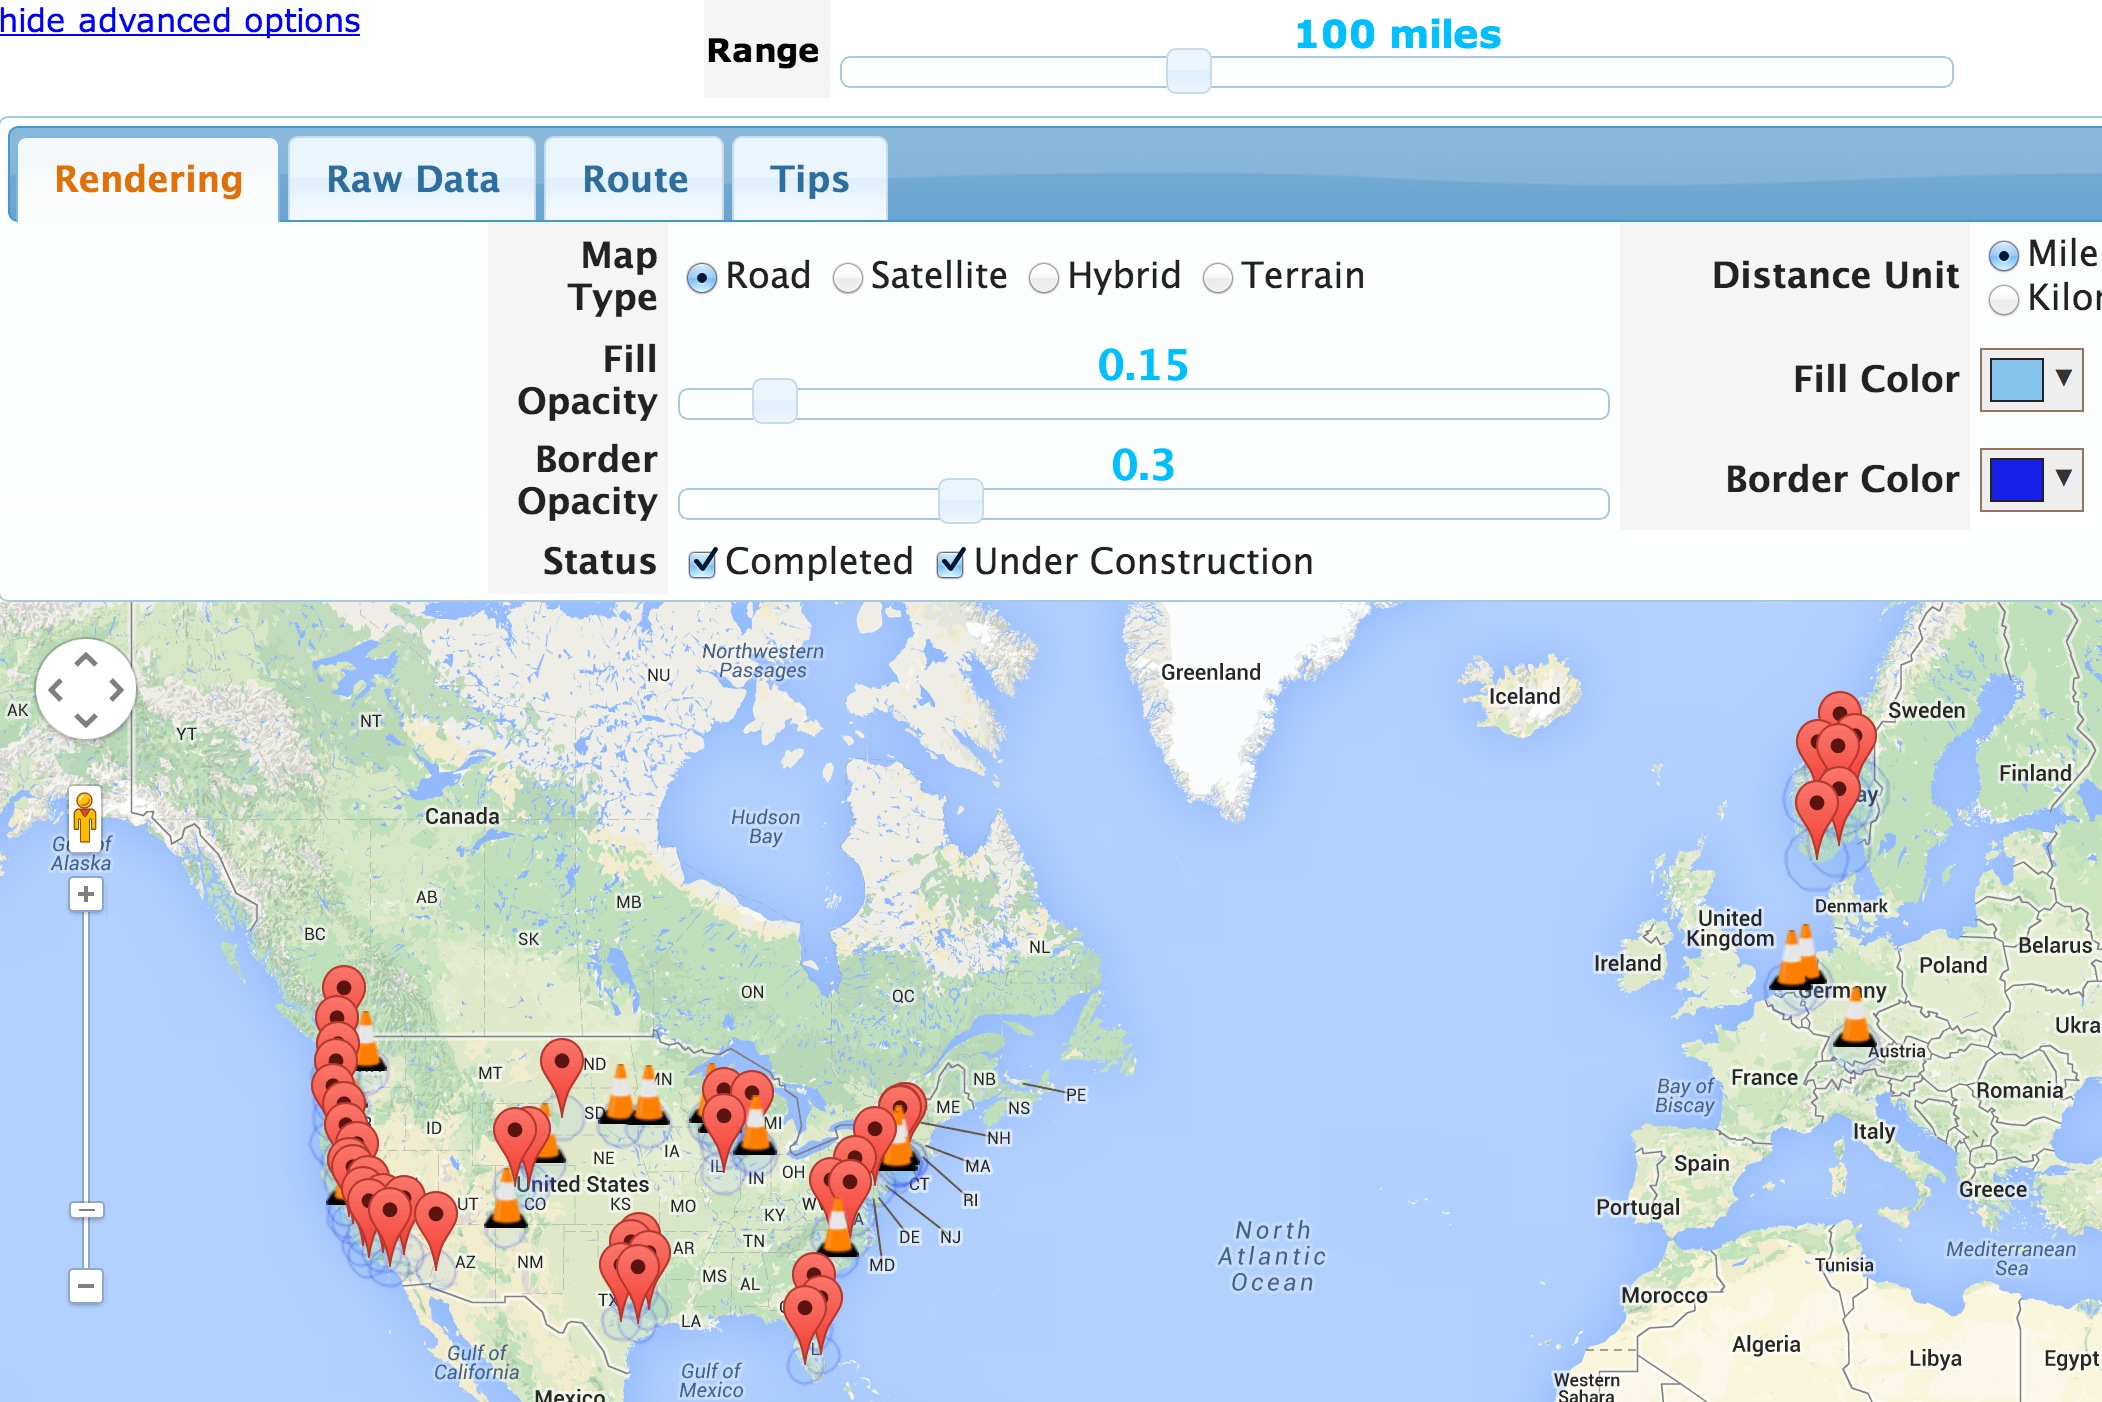Click the map pan control compass
This screenshot has height=1402, width=2102.
[x=86, y=688]
